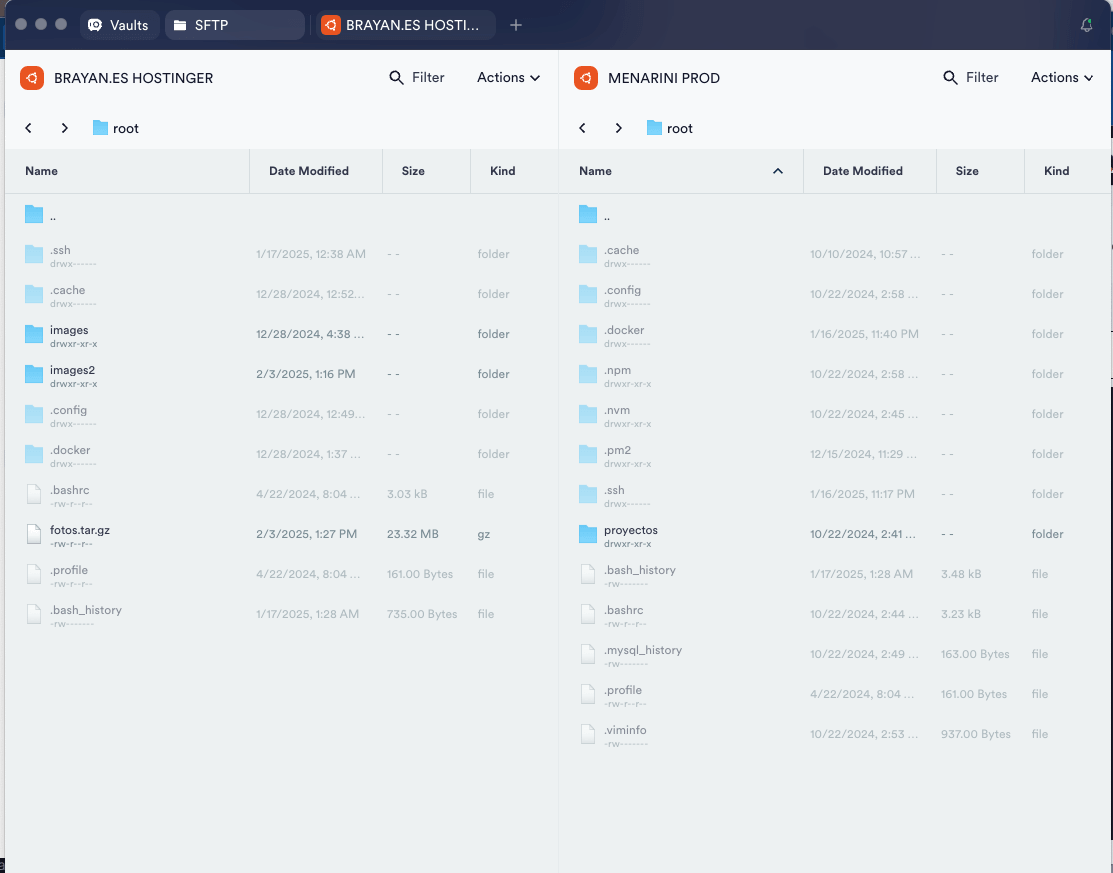Image resolution: width=1113 pixels, height=873 pixels.
Task: Select the .mysql_history file
Action: [x=835, y=654]
